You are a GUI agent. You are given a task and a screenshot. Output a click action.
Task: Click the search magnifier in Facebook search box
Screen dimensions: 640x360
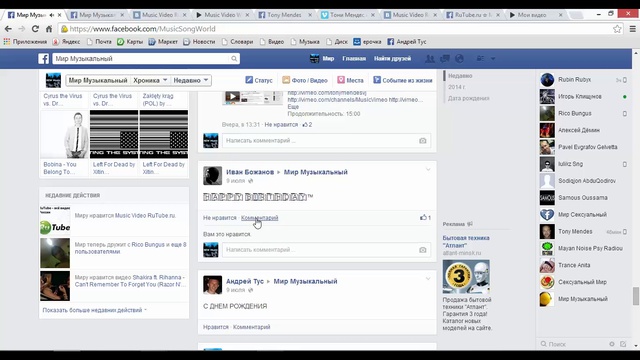tap(234, 59)
